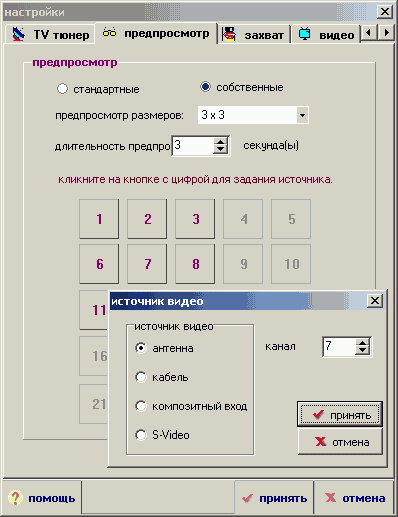Click отмена at bottom of настройки window
The height and width of the screenshot is (517, 398).
point(354,498)
